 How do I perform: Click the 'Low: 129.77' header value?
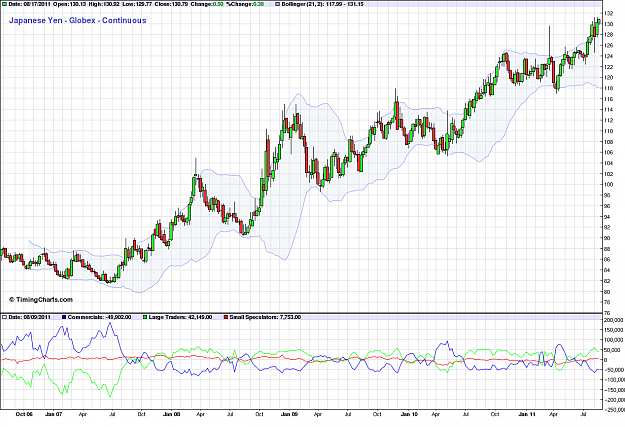coord(138,4)
